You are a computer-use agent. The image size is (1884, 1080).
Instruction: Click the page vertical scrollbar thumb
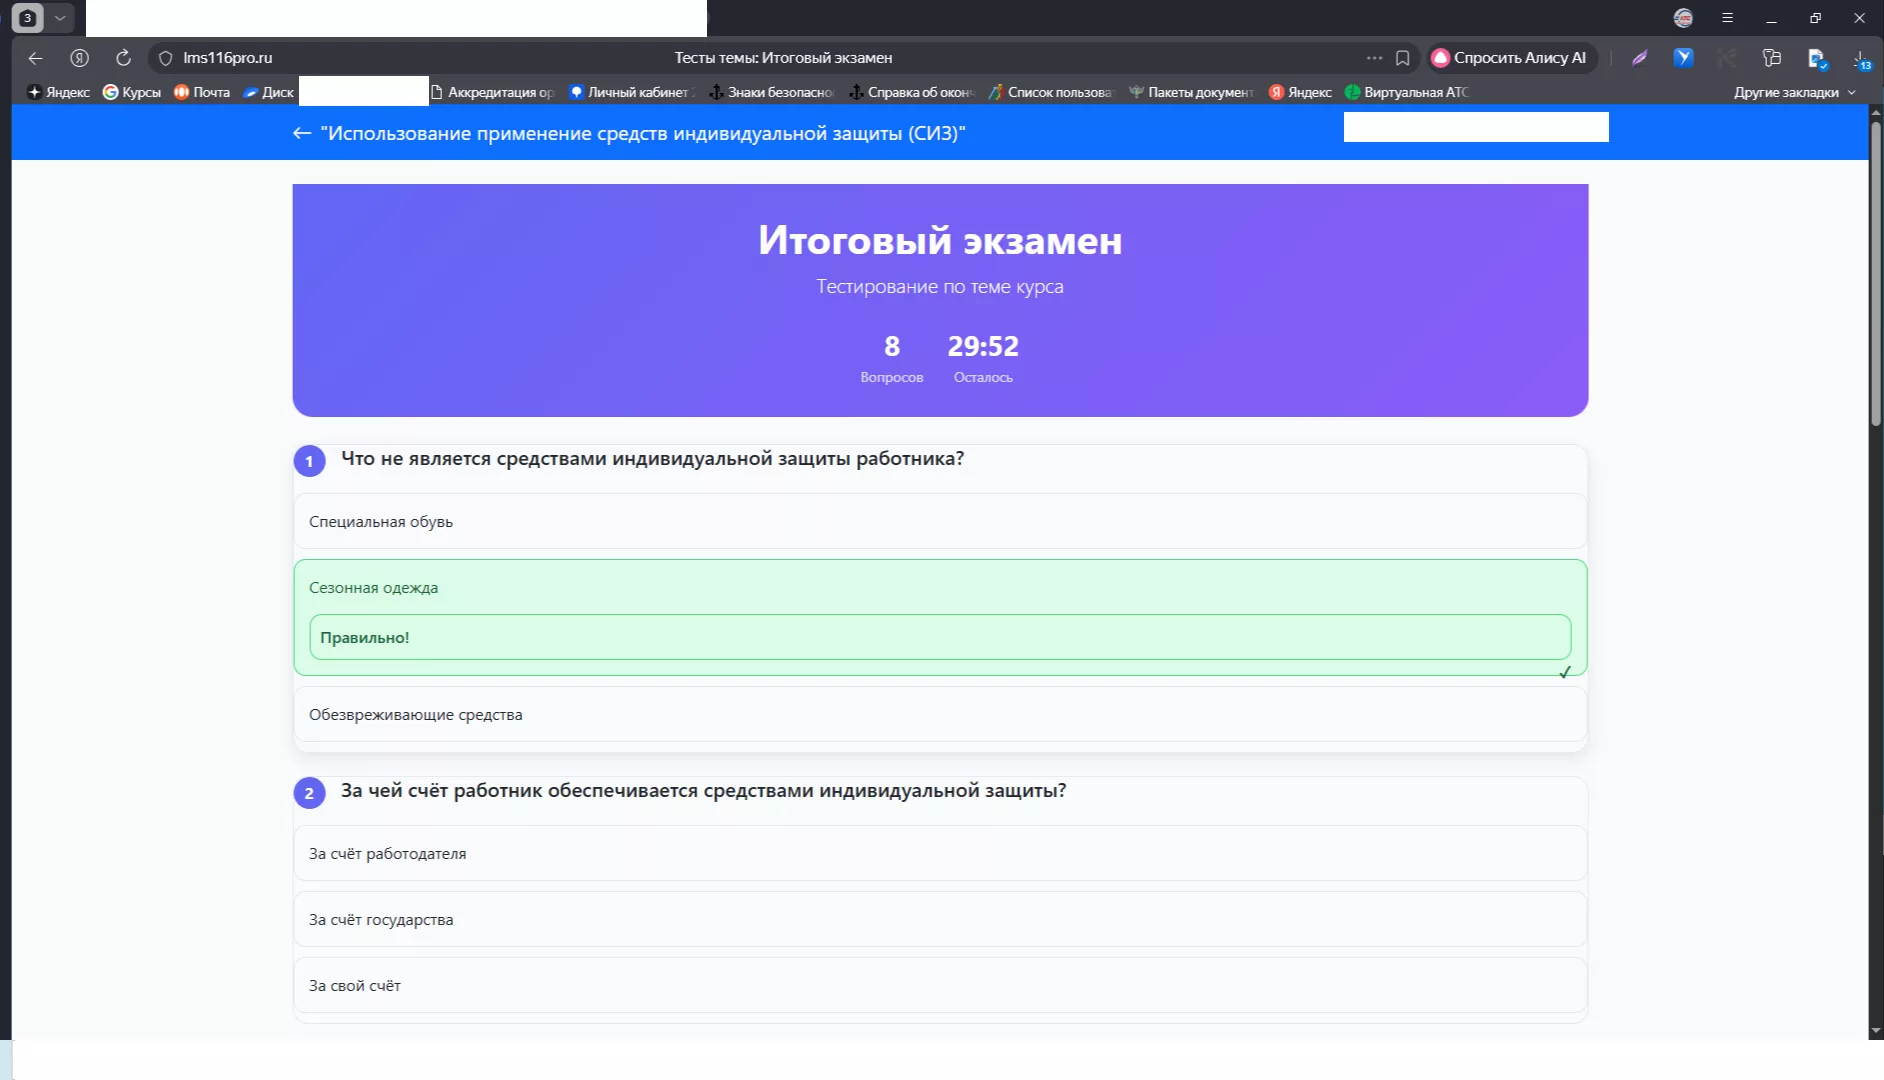coord(1876,272)
